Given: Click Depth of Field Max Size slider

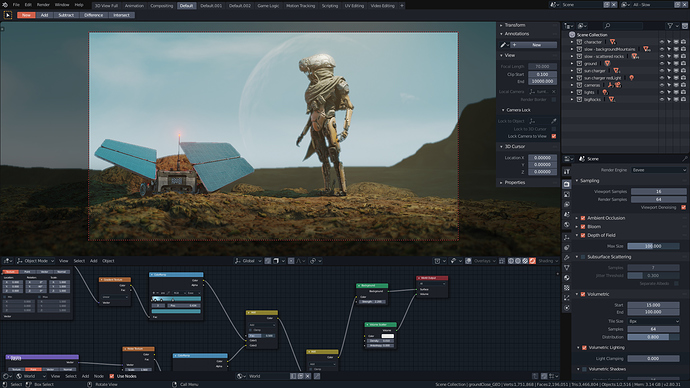Looking at the screenshot, I should click(653, 246).
